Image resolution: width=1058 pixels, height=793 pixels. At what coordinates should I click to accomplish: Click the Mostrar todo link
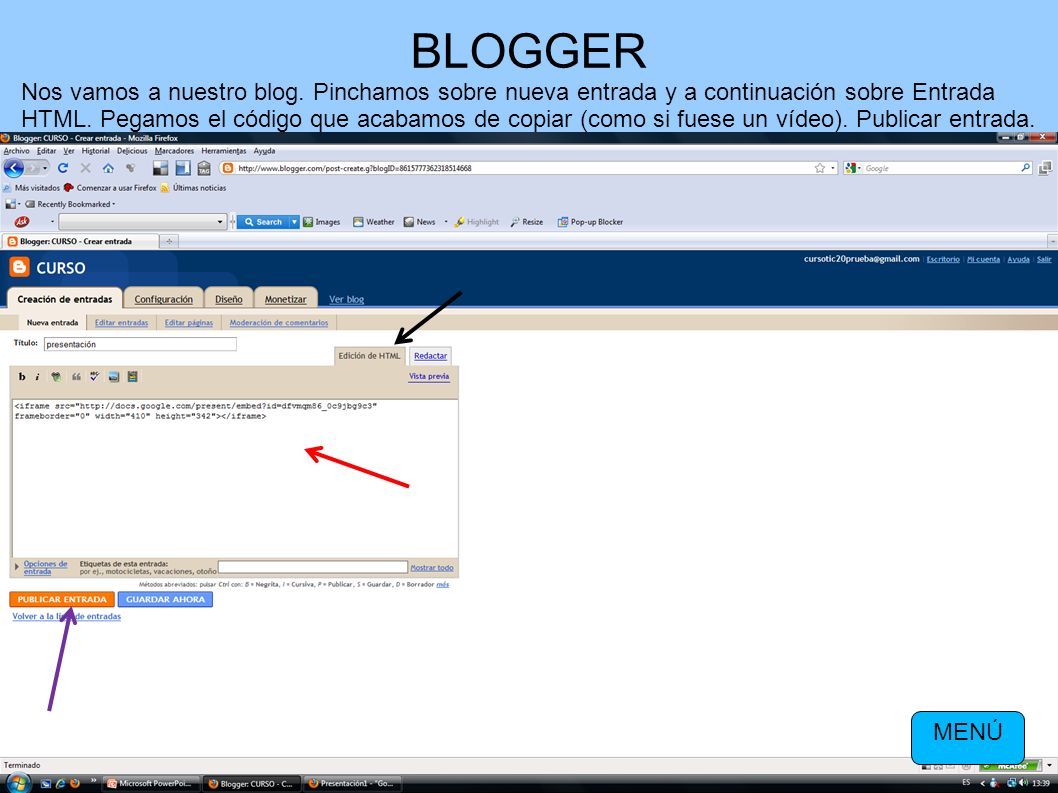[x=432, y=568]
